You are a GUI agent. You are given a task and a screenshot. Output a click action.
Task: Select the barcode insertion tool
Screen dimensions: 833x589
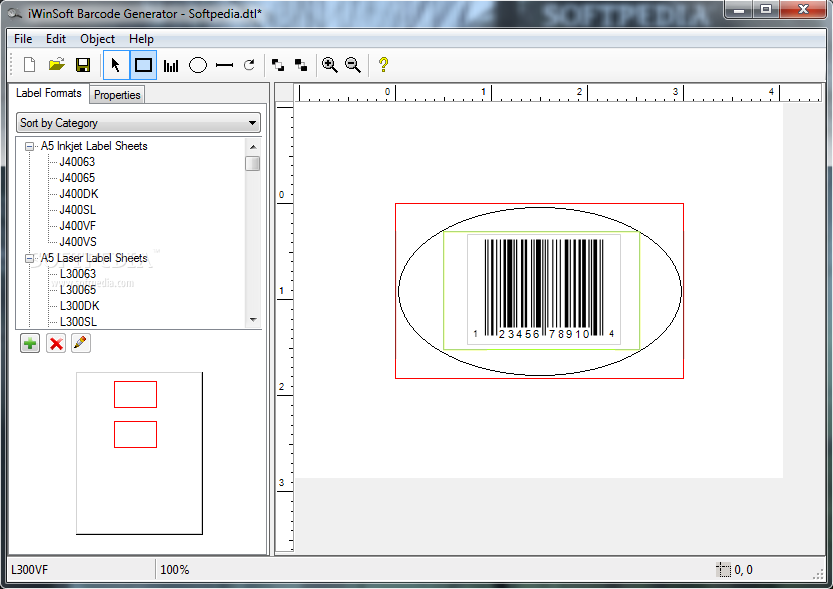[171, 65]
